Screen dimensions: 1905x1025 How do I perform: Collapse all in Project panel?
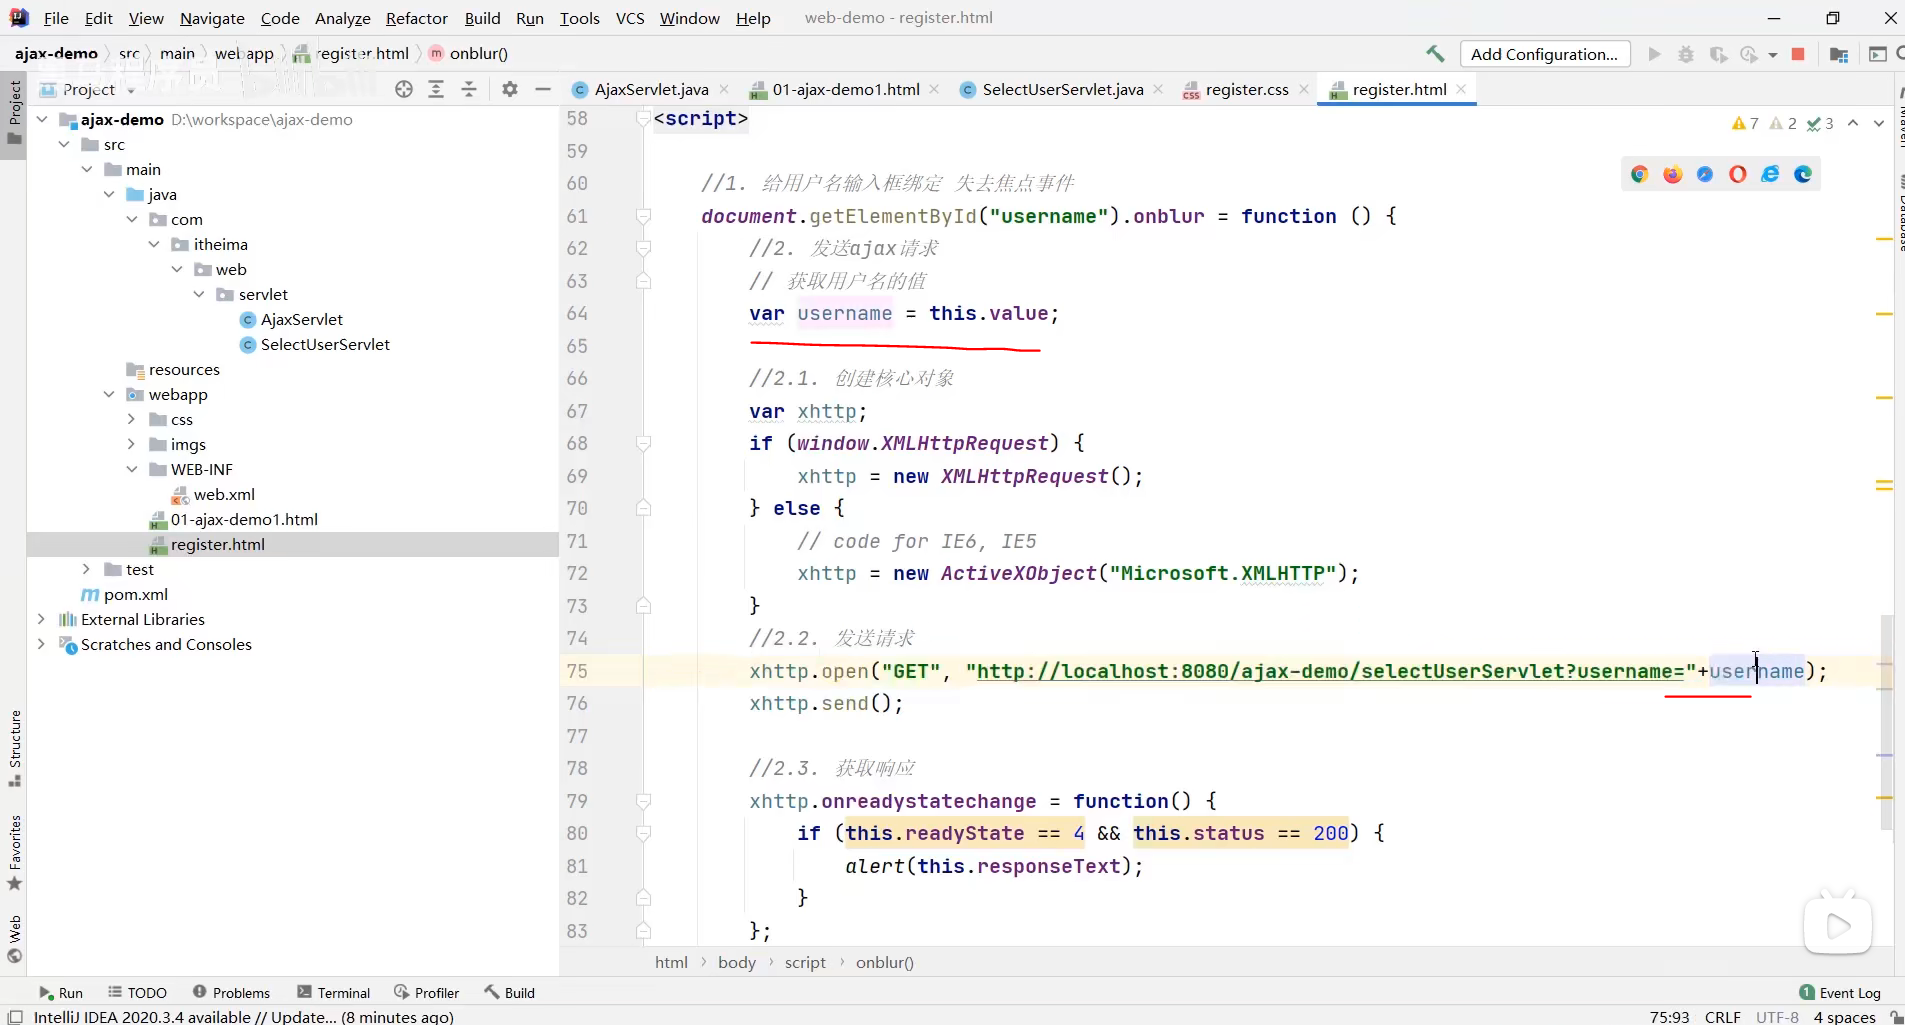click(469, 89)
